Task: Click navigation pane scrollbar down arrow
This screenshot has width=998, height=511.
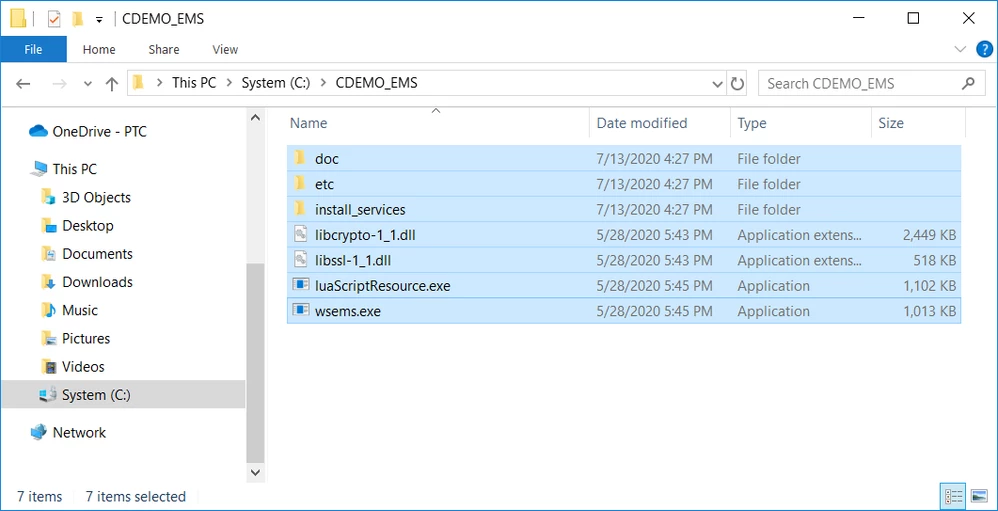Action: click(255, 472)
